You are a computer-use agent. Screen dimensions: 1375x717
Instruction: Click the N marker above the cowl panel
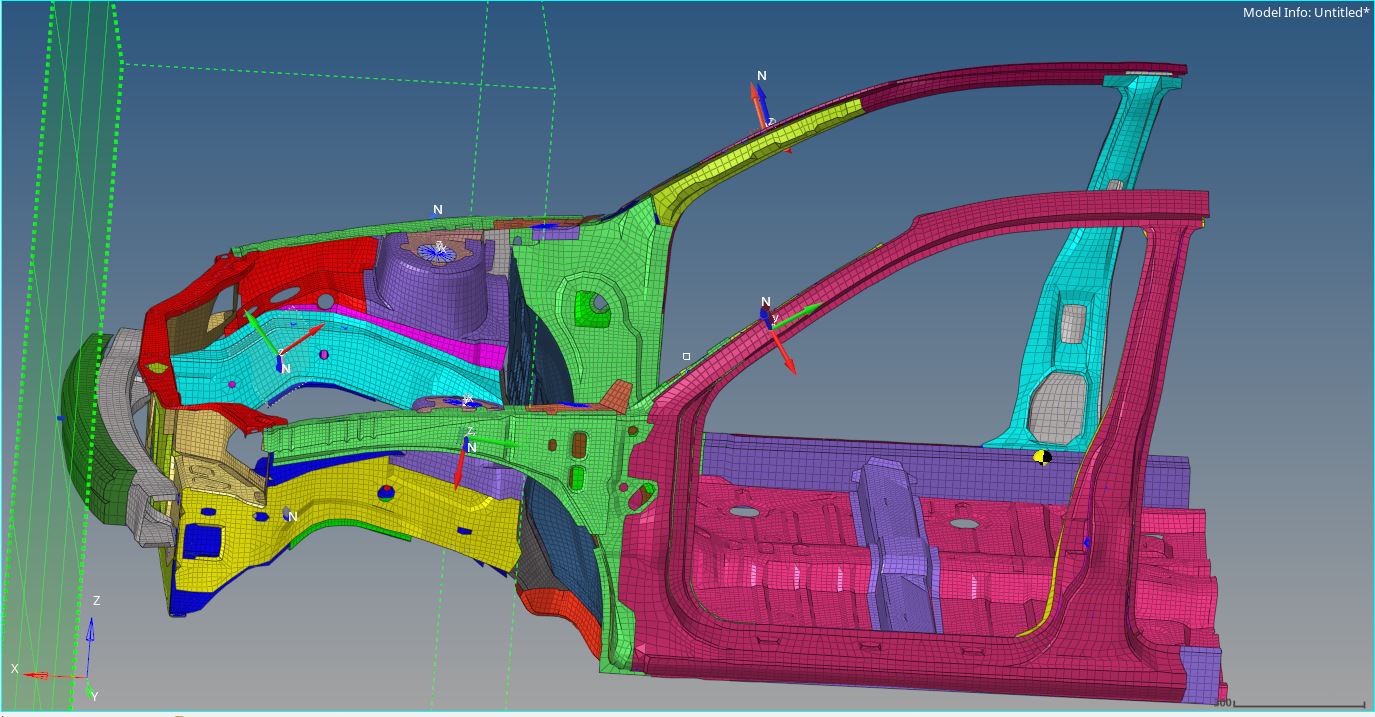tap(435, 209)
